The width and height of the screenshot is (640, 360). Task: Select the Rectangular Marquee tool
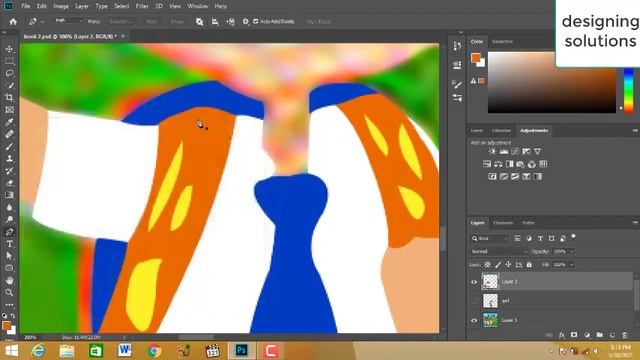tap(9, 61)
